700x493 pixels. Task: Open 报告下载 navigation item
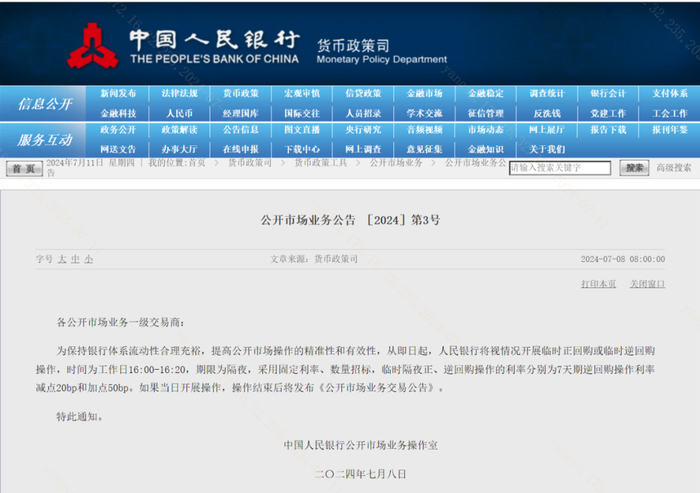(x=608, y=130)
